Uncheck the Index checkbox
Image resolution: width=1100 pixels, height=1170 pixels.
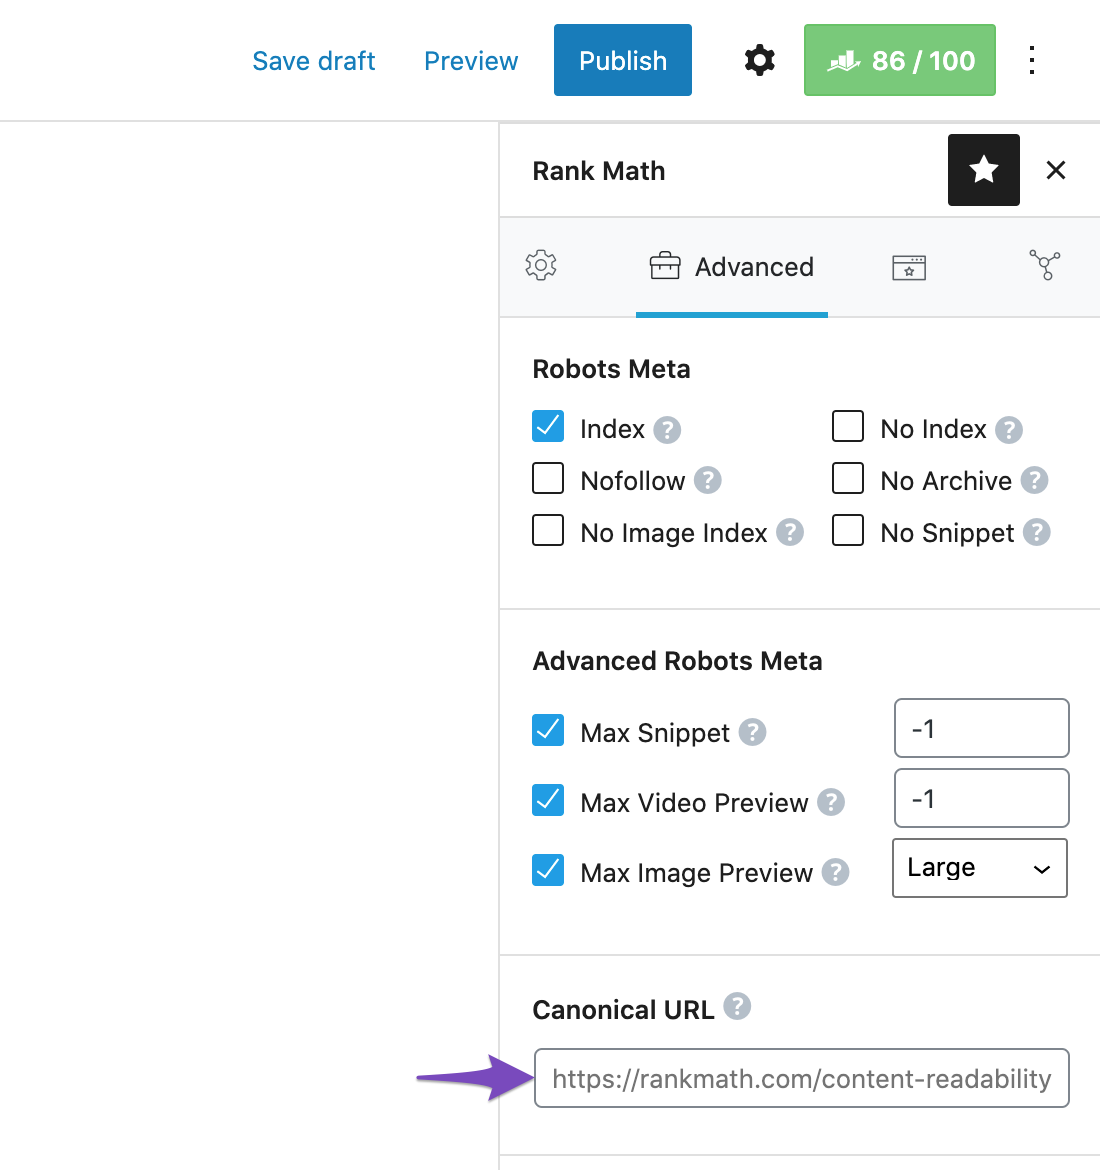[x=548, y=426]
